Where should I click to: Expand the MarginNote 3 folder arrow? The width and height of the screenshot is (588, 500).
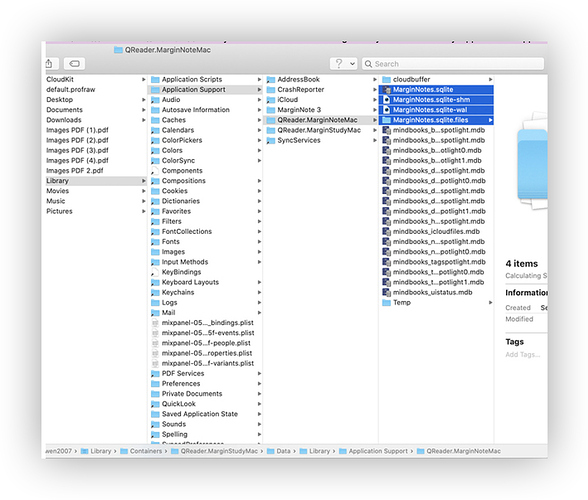[375, 110]
